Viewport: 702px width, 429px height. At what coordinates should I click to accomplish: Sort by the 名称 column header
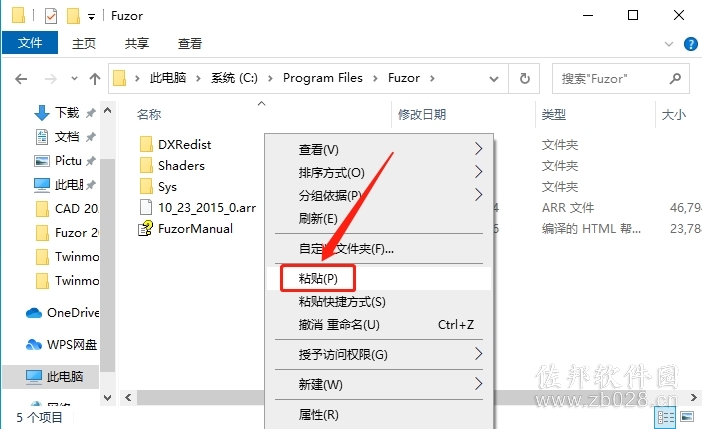pyautogui.click(x=149, y=115)
